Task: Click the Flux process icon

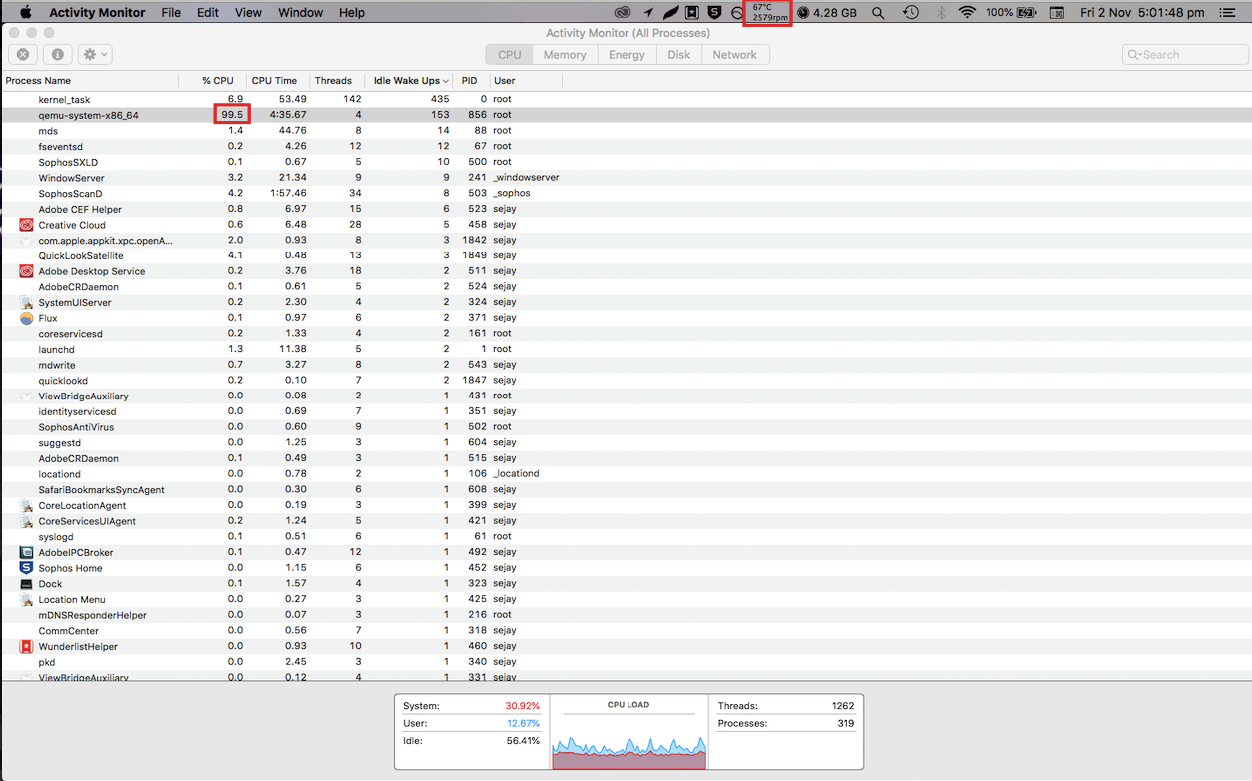Action: point(26,318)
